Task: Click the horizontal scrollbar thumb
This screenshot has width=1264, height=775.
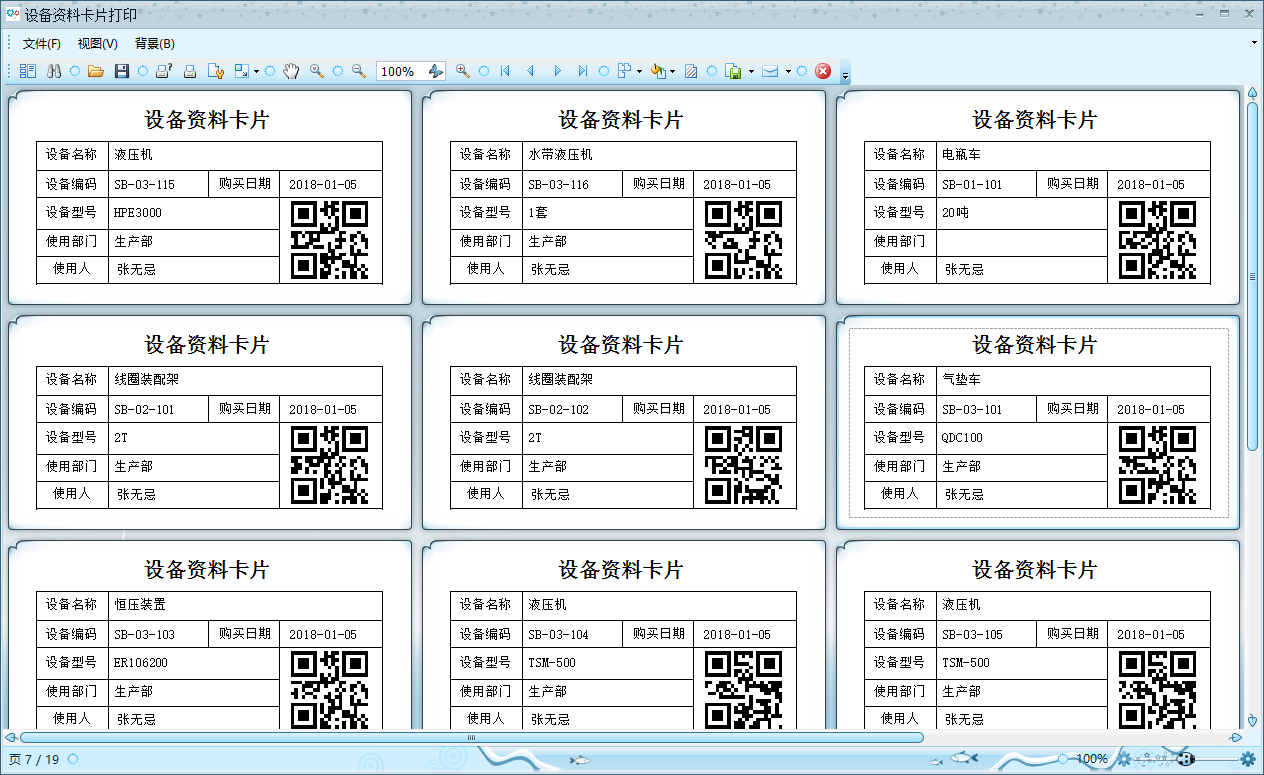Action: click(x=472, y=737)
